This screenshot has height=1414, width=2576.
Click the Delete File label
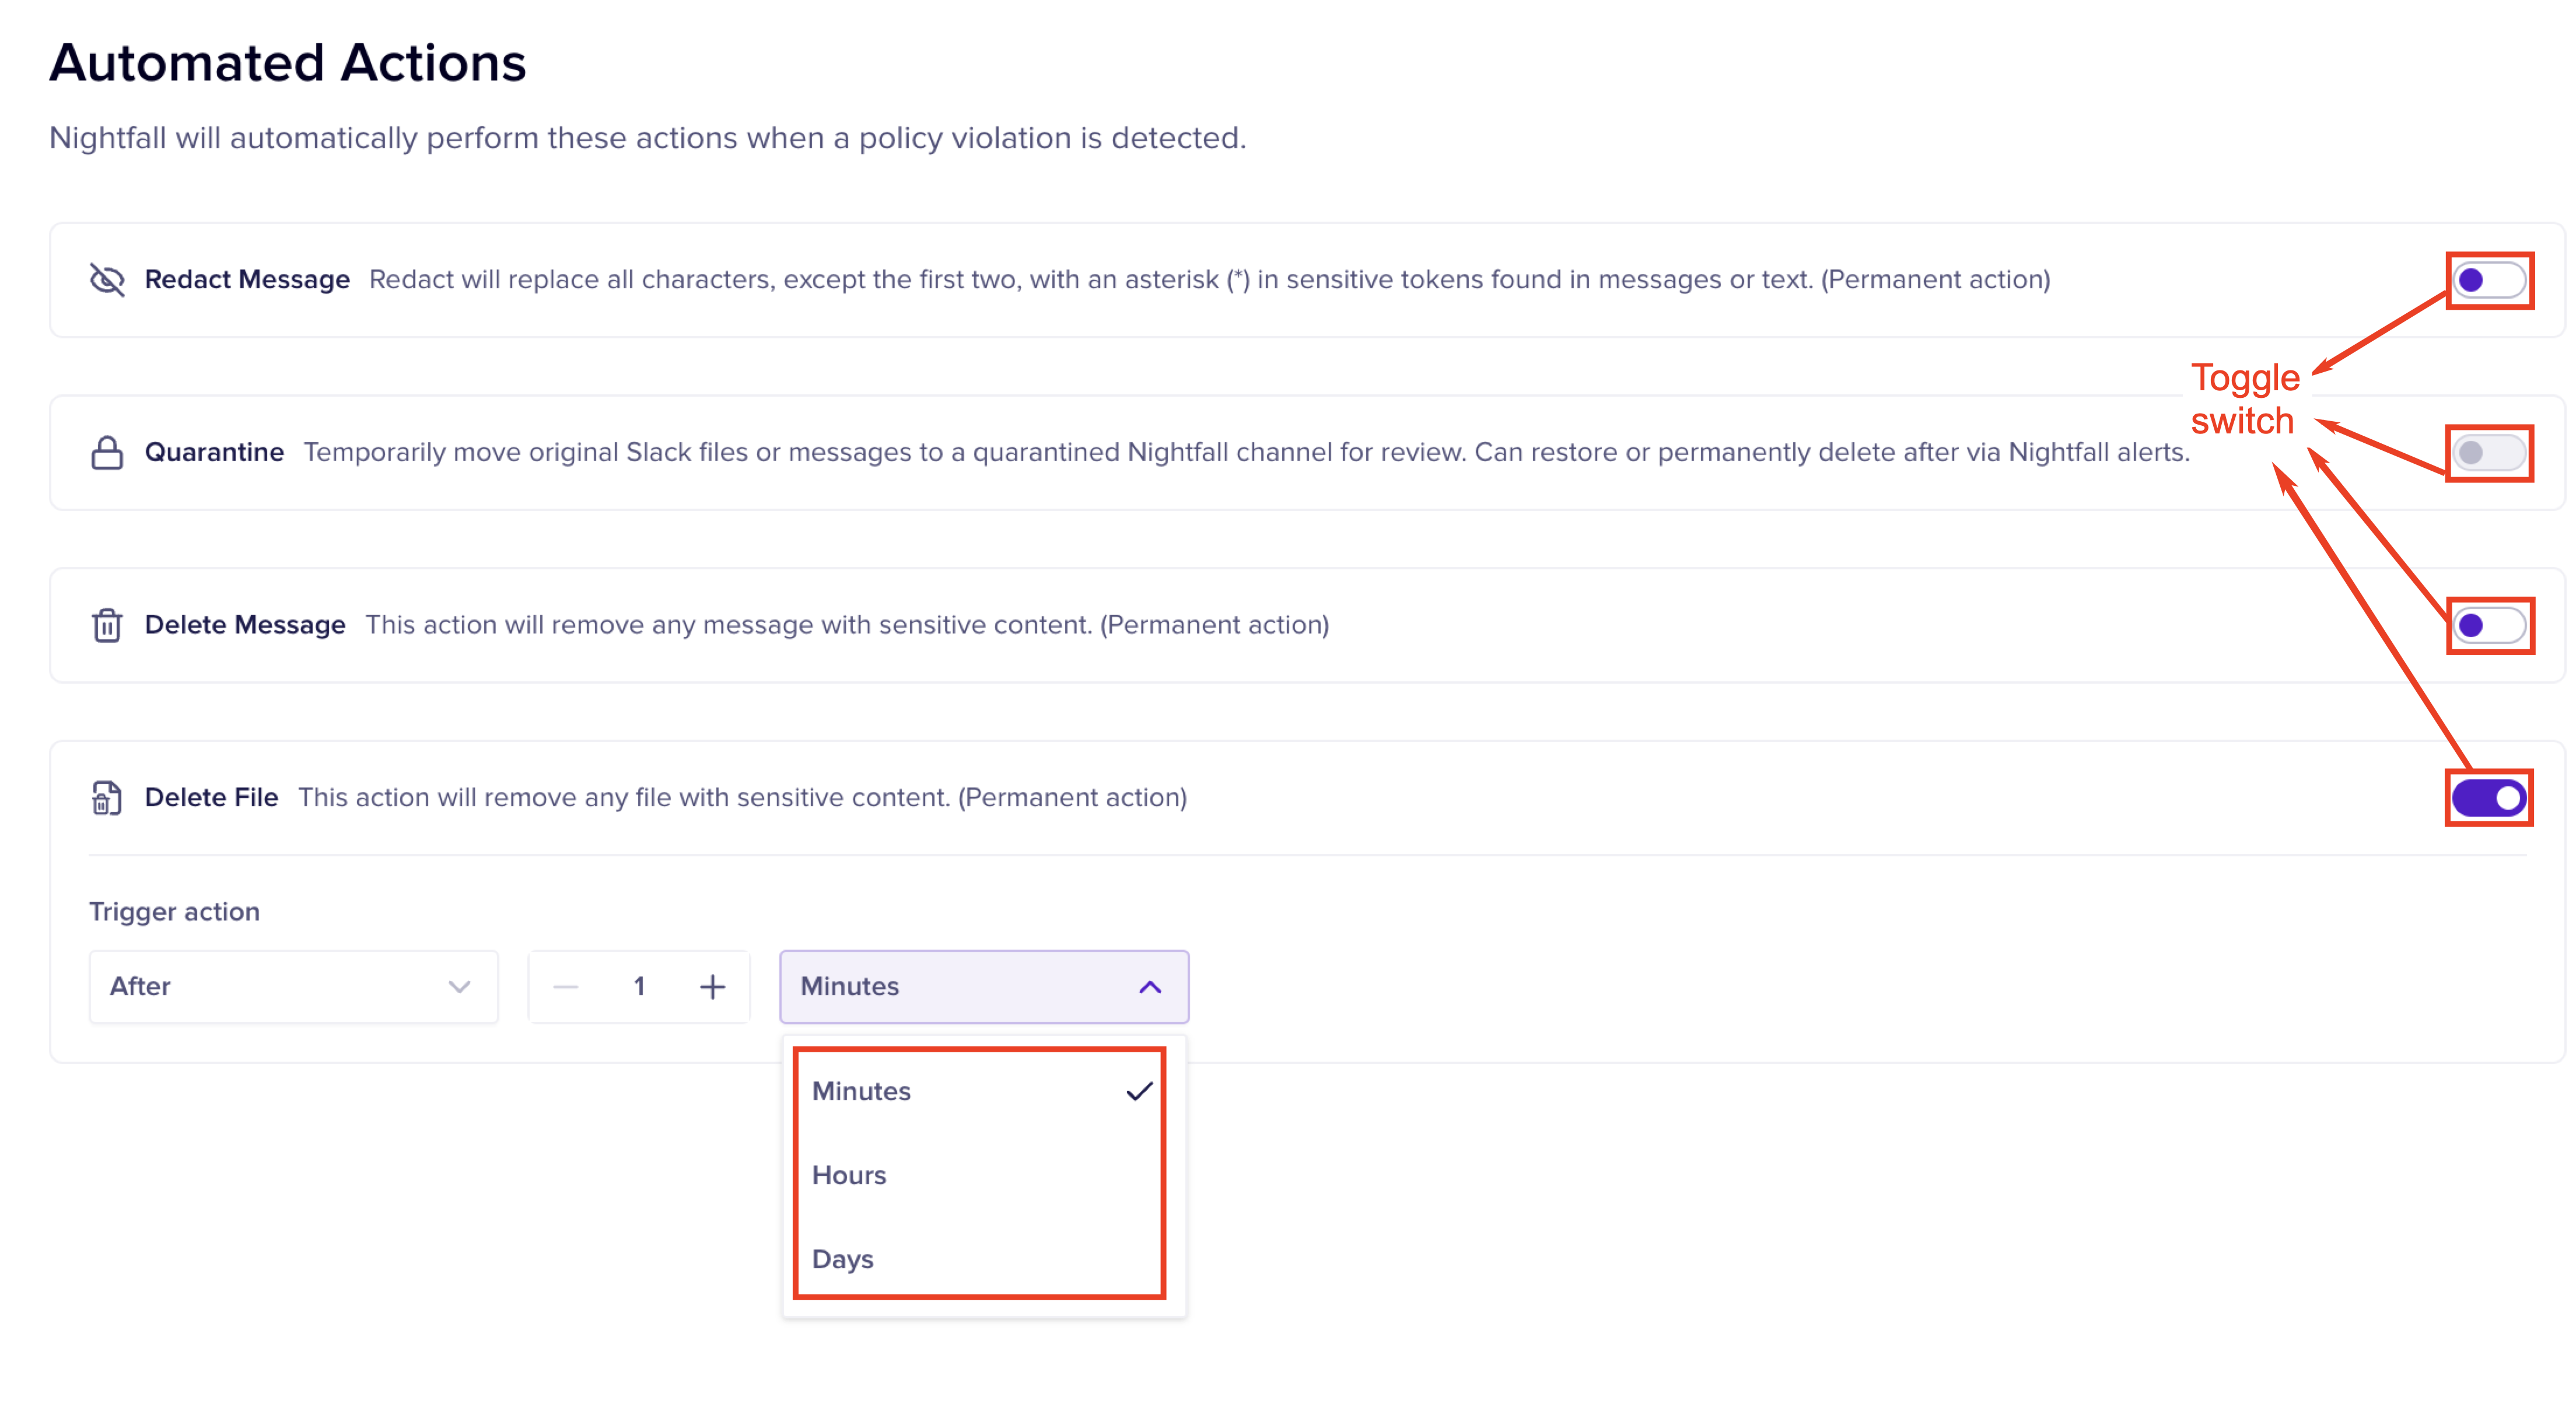pos(211,798)
